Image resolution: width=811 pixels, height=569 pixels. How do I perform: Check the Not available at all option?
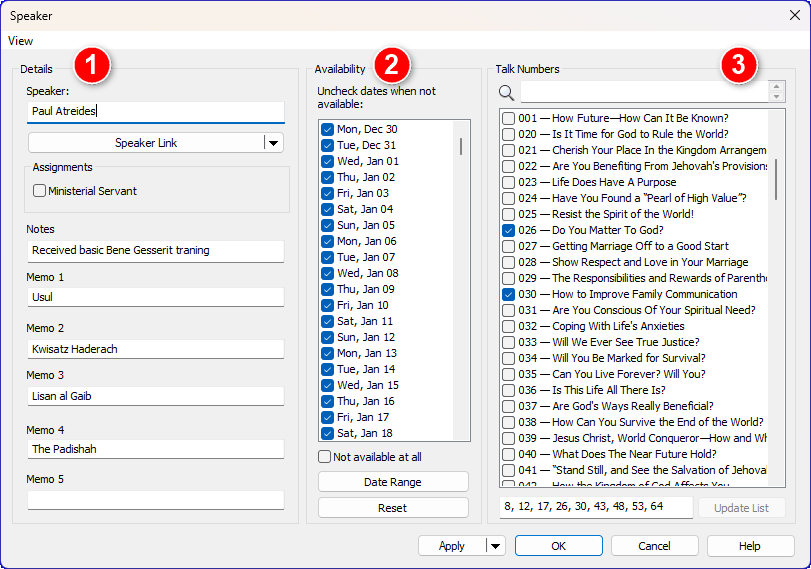click(x=325, y=457)
